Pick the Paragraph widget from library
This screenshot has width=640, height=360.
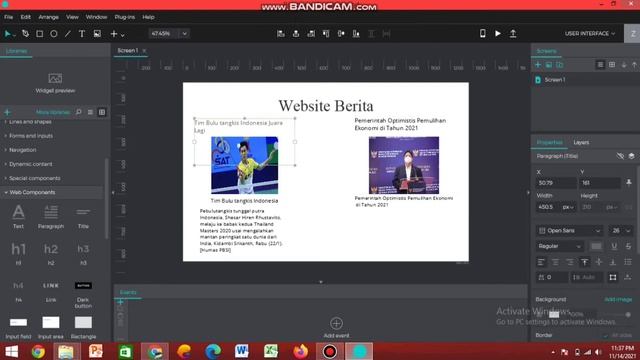(x=51, y=216)
